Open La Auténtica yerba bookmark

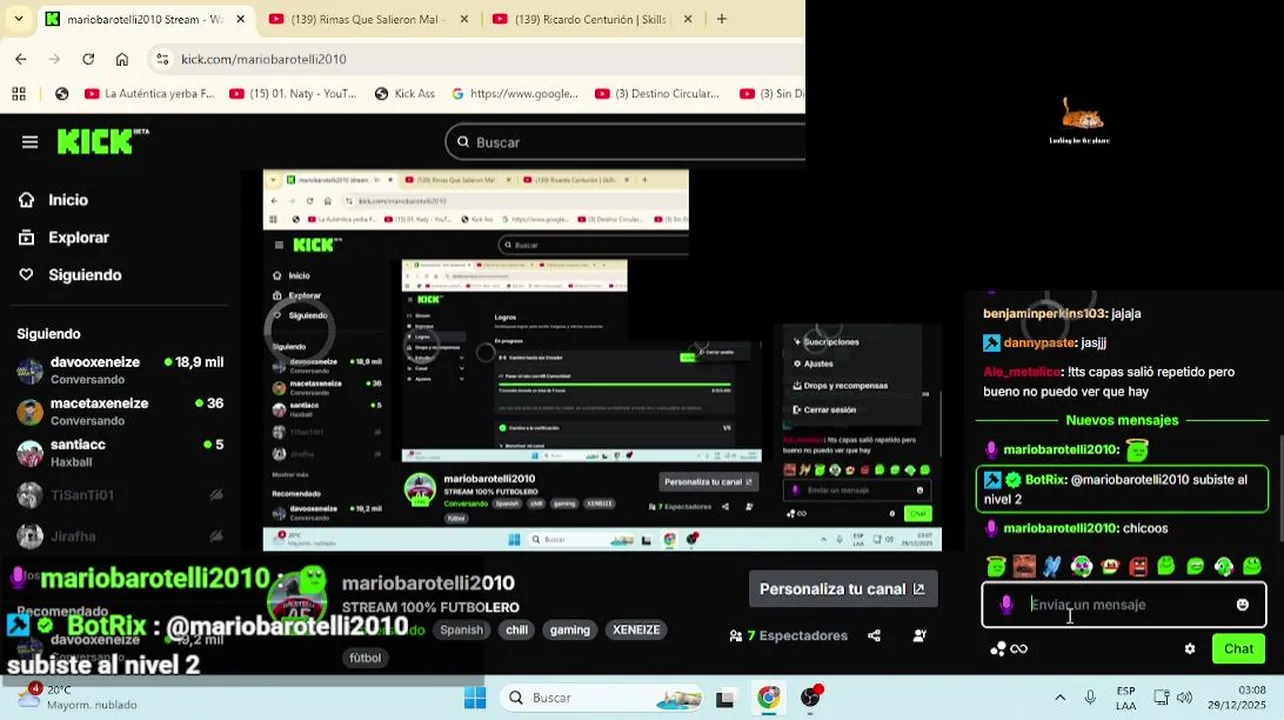149,93
